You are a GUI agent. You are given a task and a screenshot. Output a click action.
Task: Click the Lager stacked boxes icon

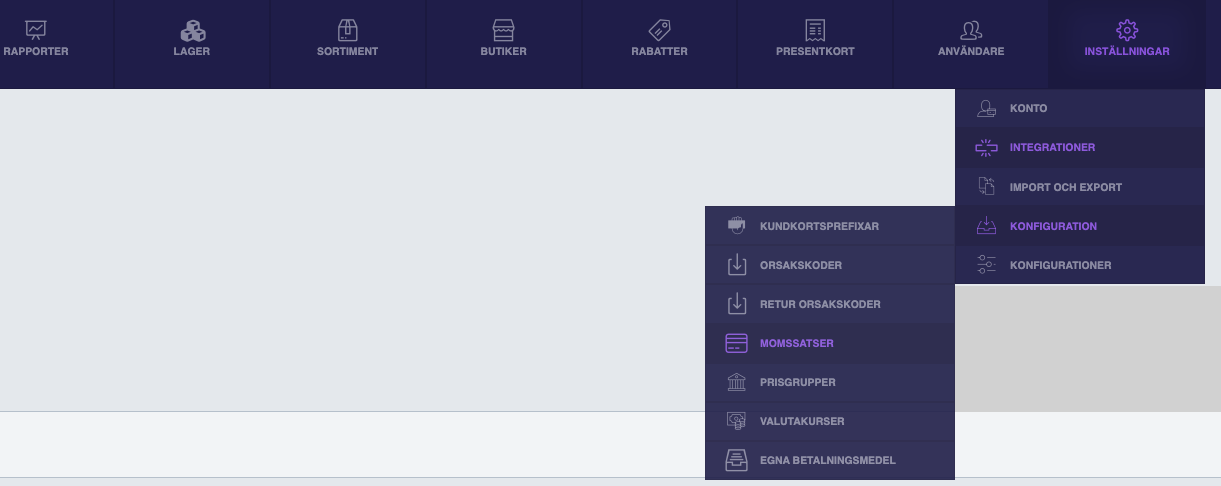193,31
